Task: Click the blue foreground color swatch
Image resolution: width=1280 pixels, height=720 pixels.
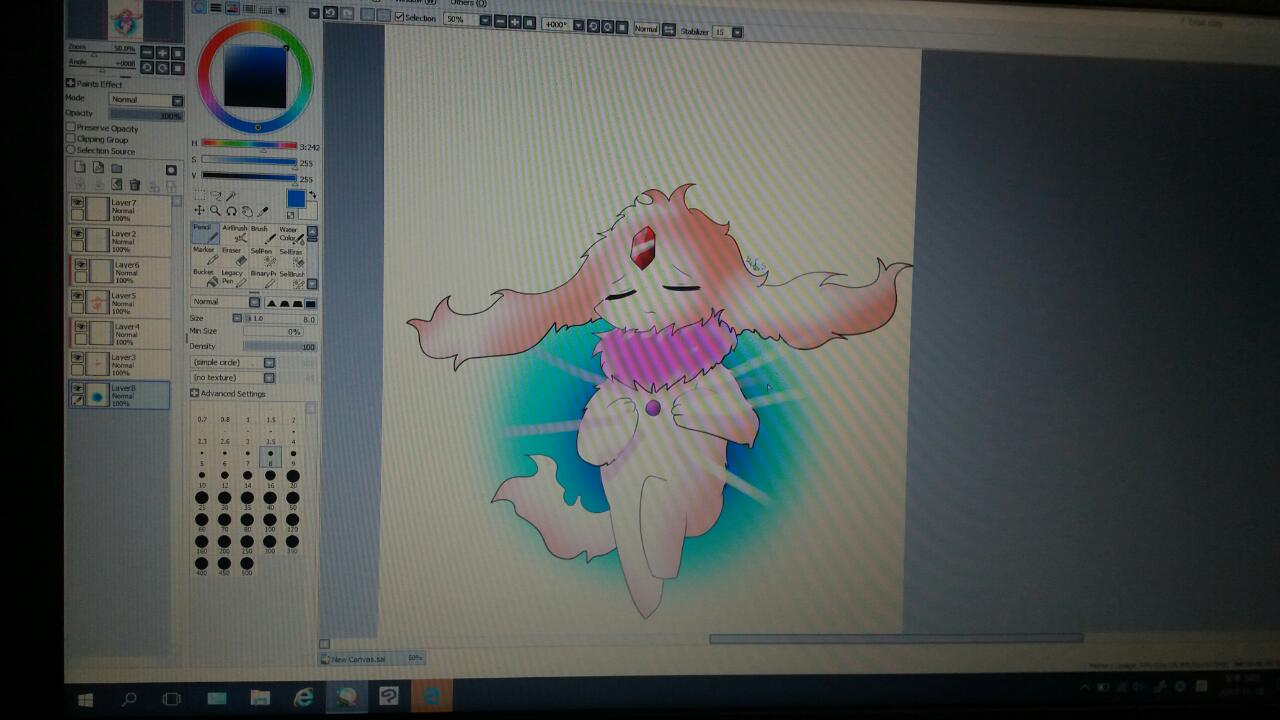Action: tap(296, 199)
